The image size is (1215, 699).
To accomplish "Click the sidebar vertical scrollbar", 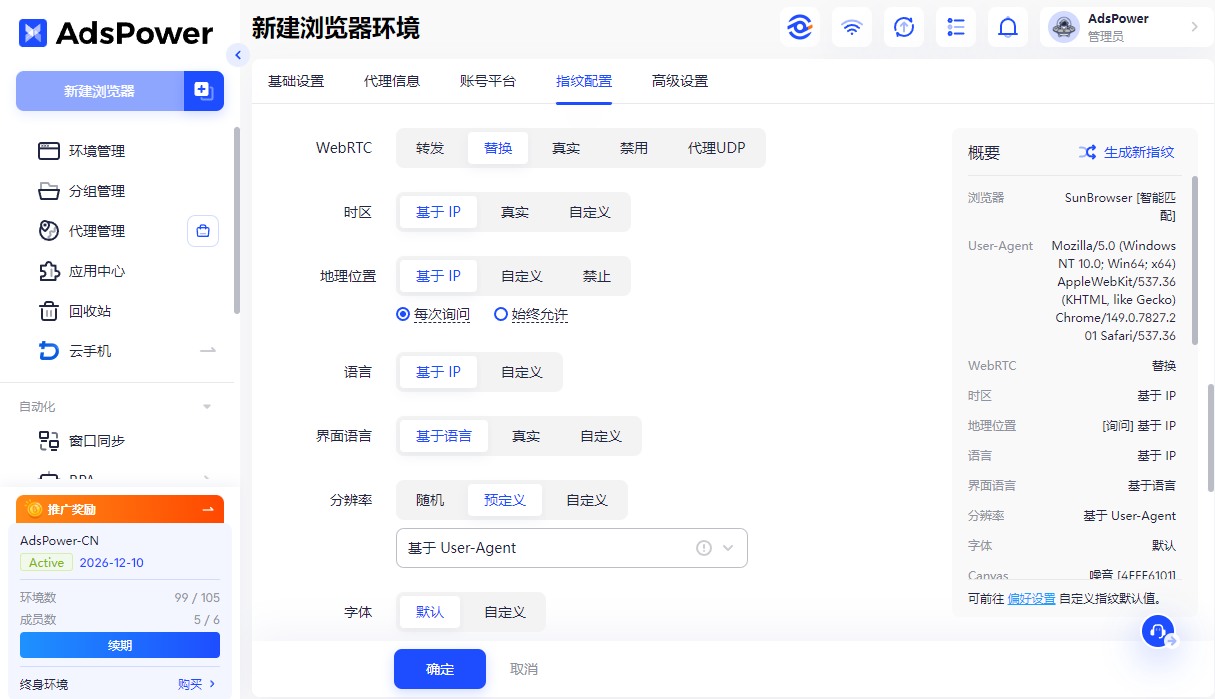I will (x=236, y=220).
